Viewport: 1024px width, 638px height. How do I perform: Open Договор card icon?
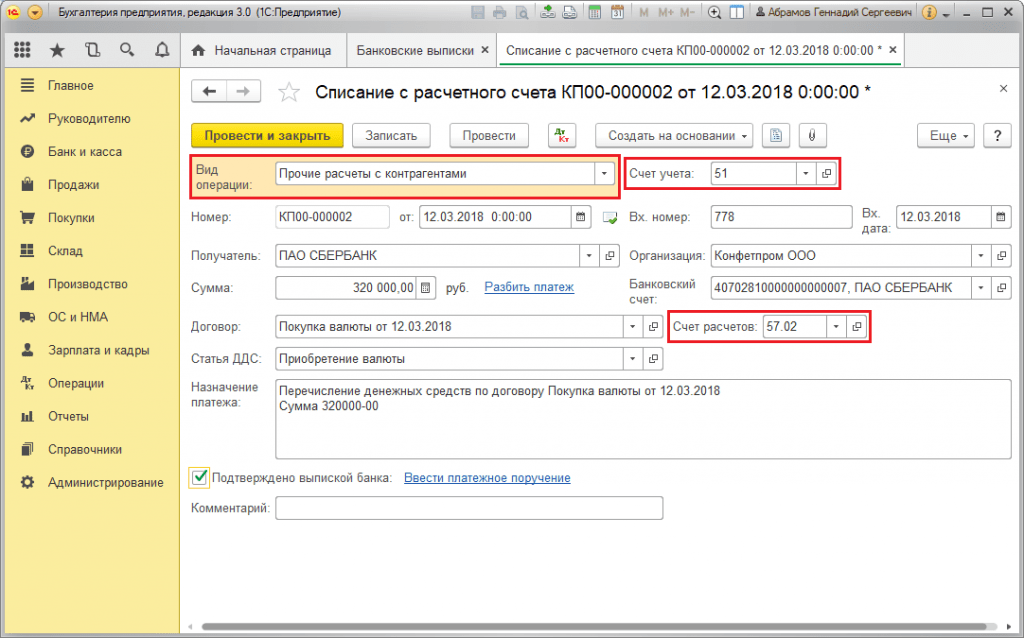coord(653,327)
